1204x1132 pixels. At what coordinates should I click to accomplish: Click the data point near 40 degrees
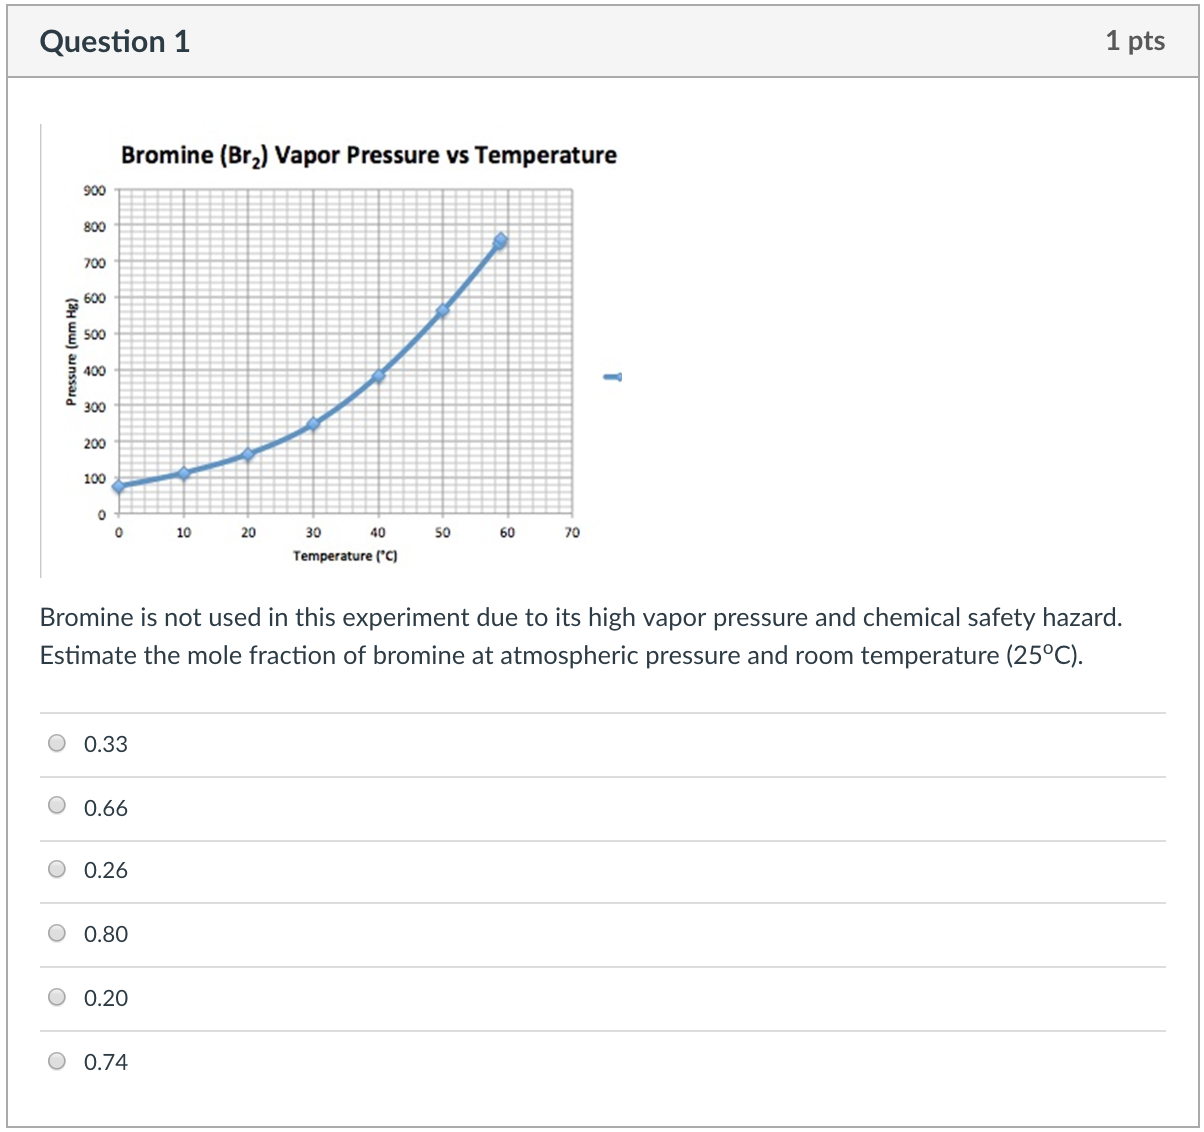pyautogui.click(x=378, y=377)
